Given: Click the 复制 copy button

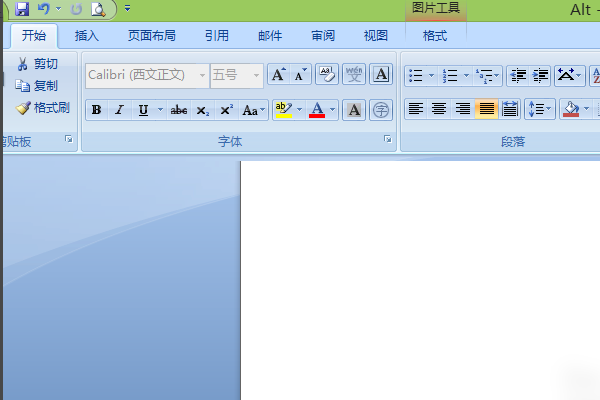Looking at the screenshot, I should [x=37, y=86].
